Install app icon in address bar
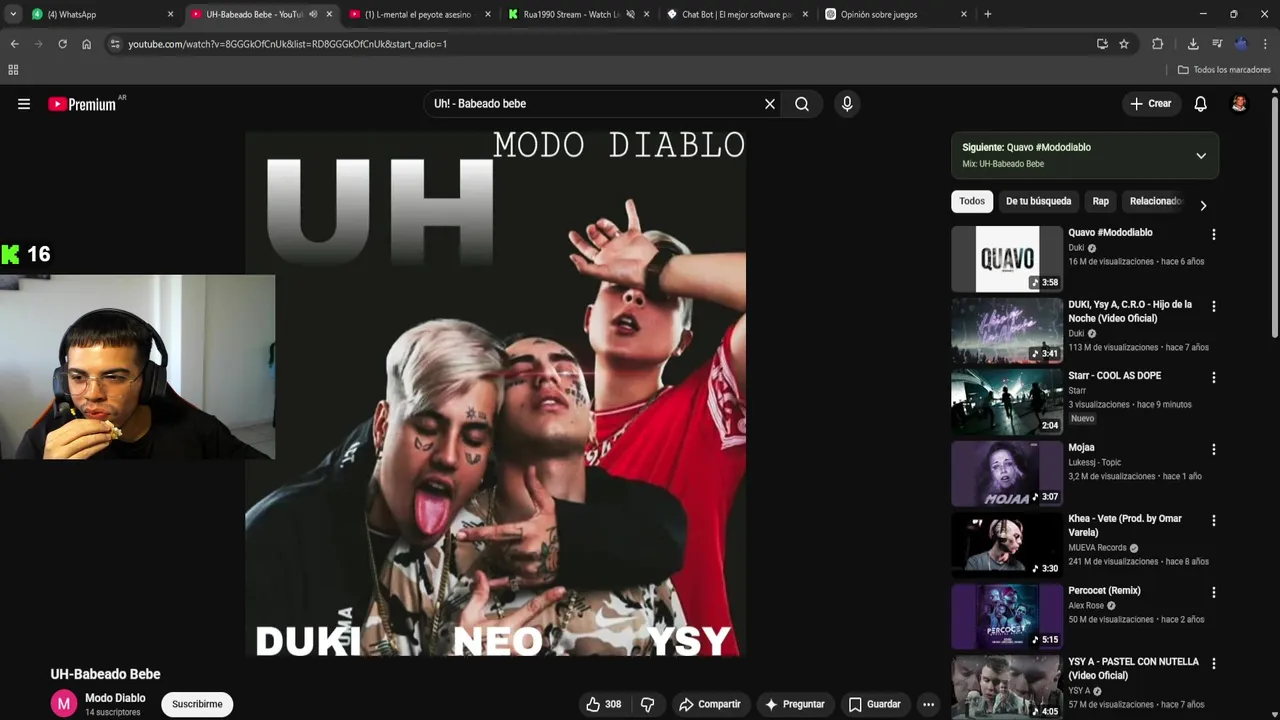This screenshot has height=720, width=1280. (x=1102, y=44)
